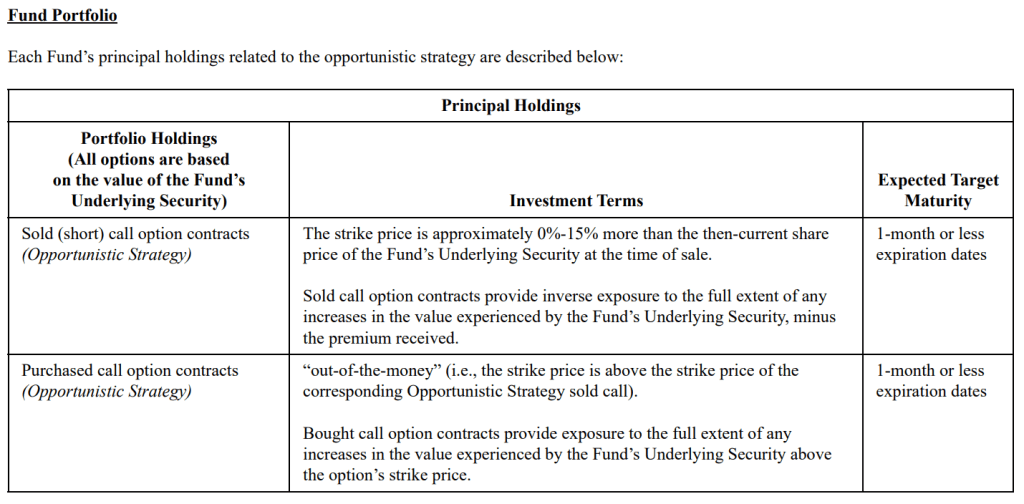
Task: Select the "Portfolio Holdings" column header
Action: pyautogui.click(x=149, y=139)
